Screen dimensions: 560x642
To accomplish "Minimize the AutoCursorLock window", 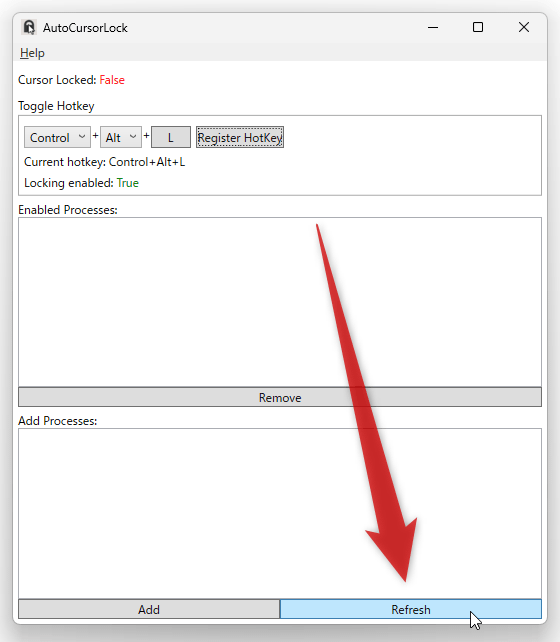I will pos(433,27).
